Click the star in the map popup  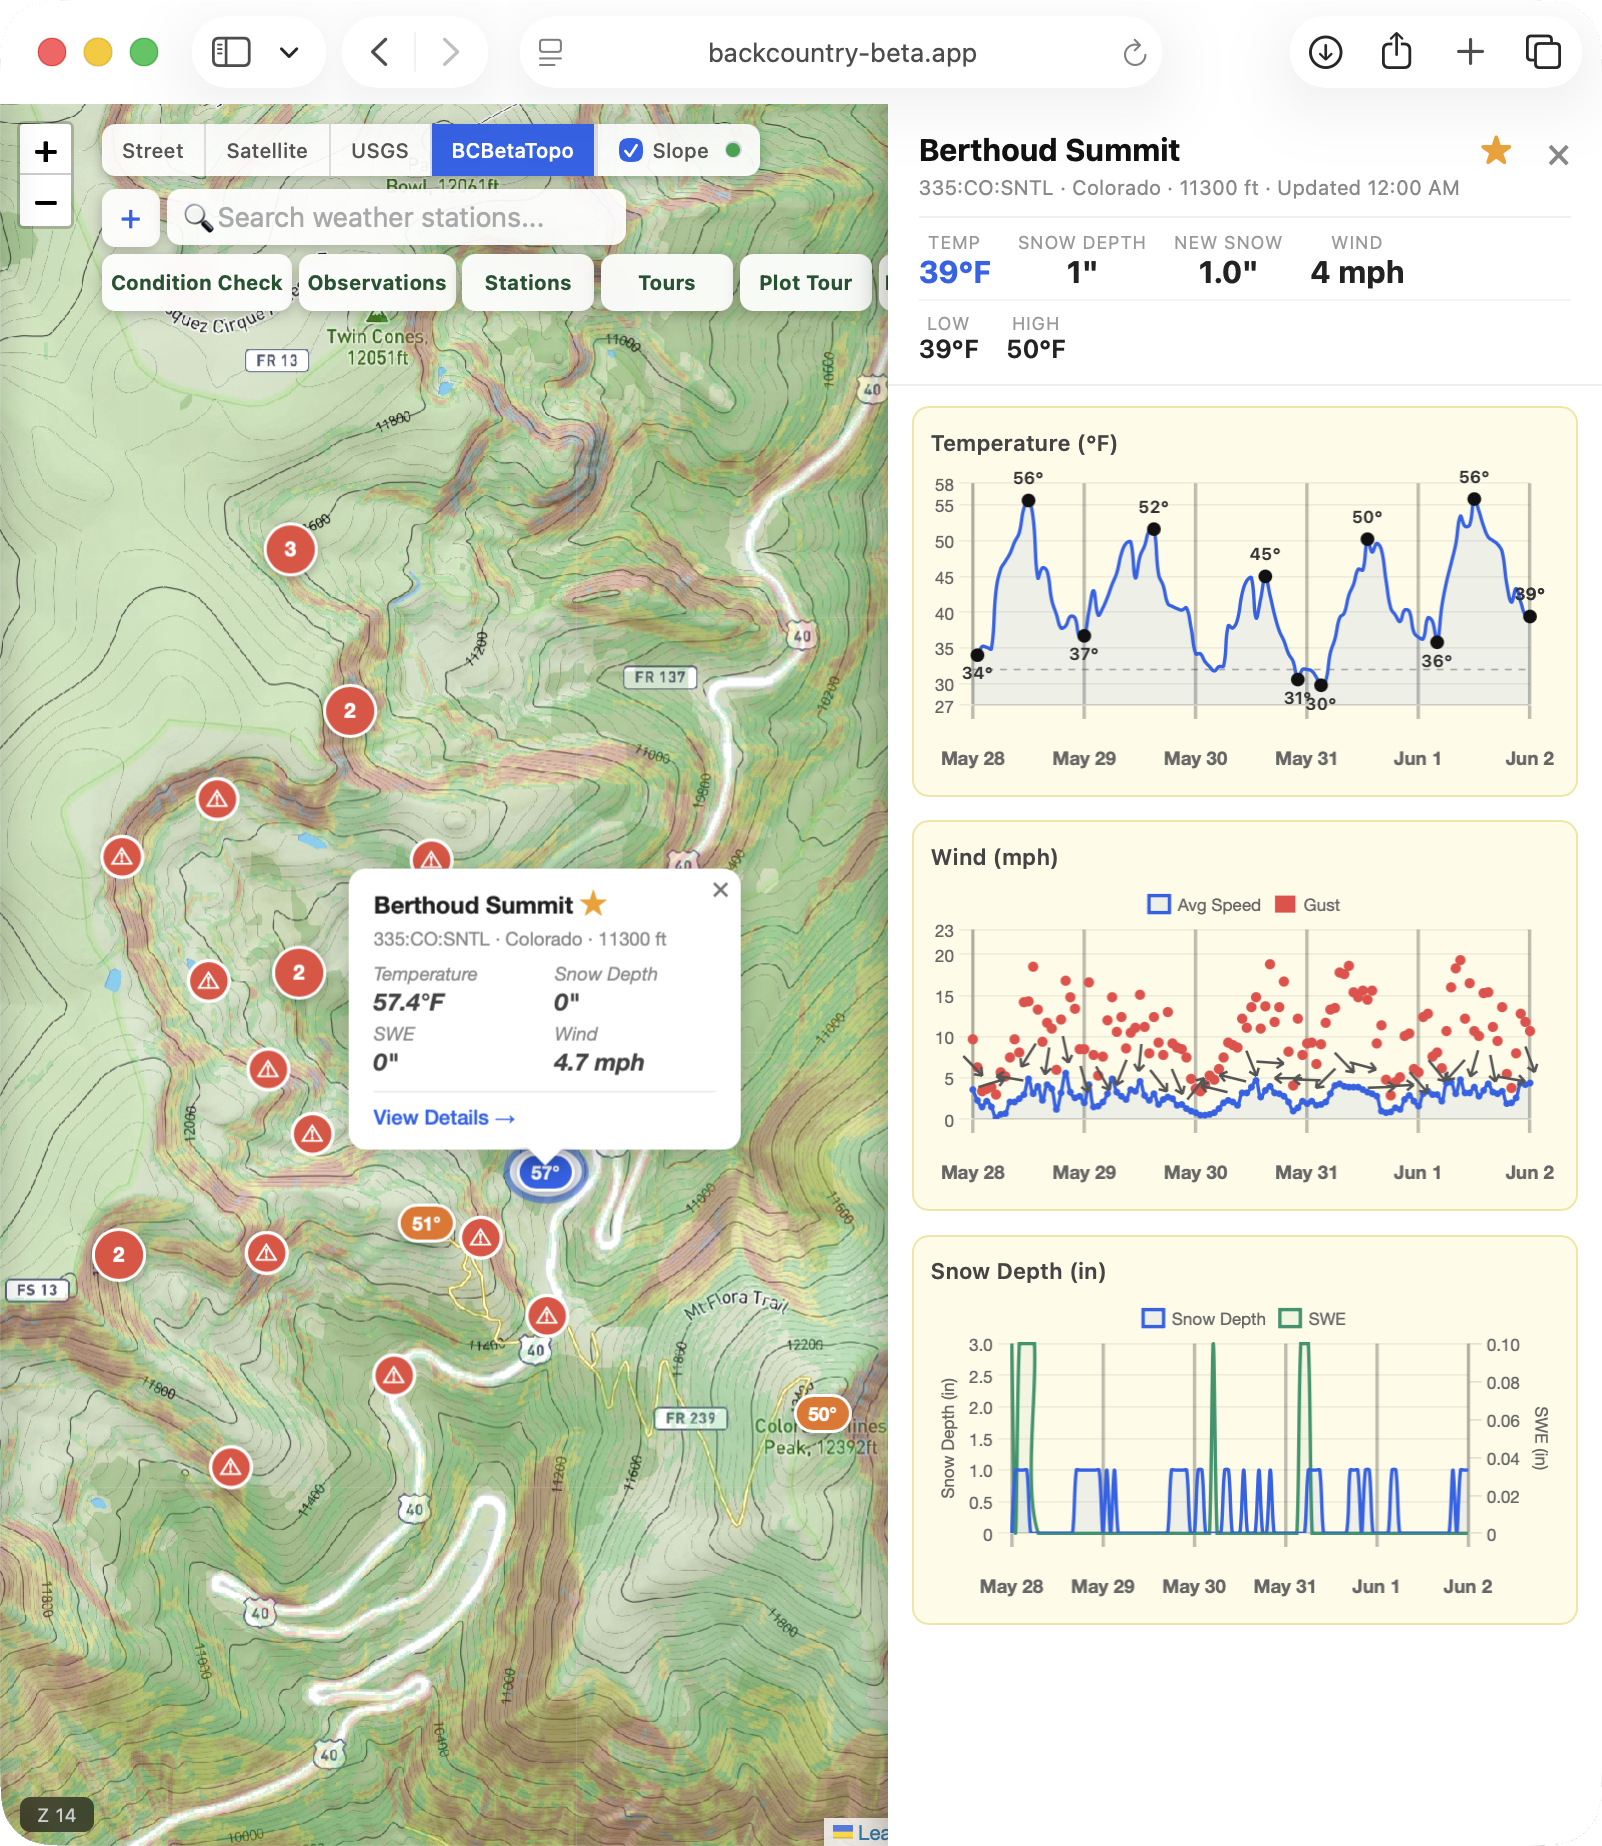594,904
